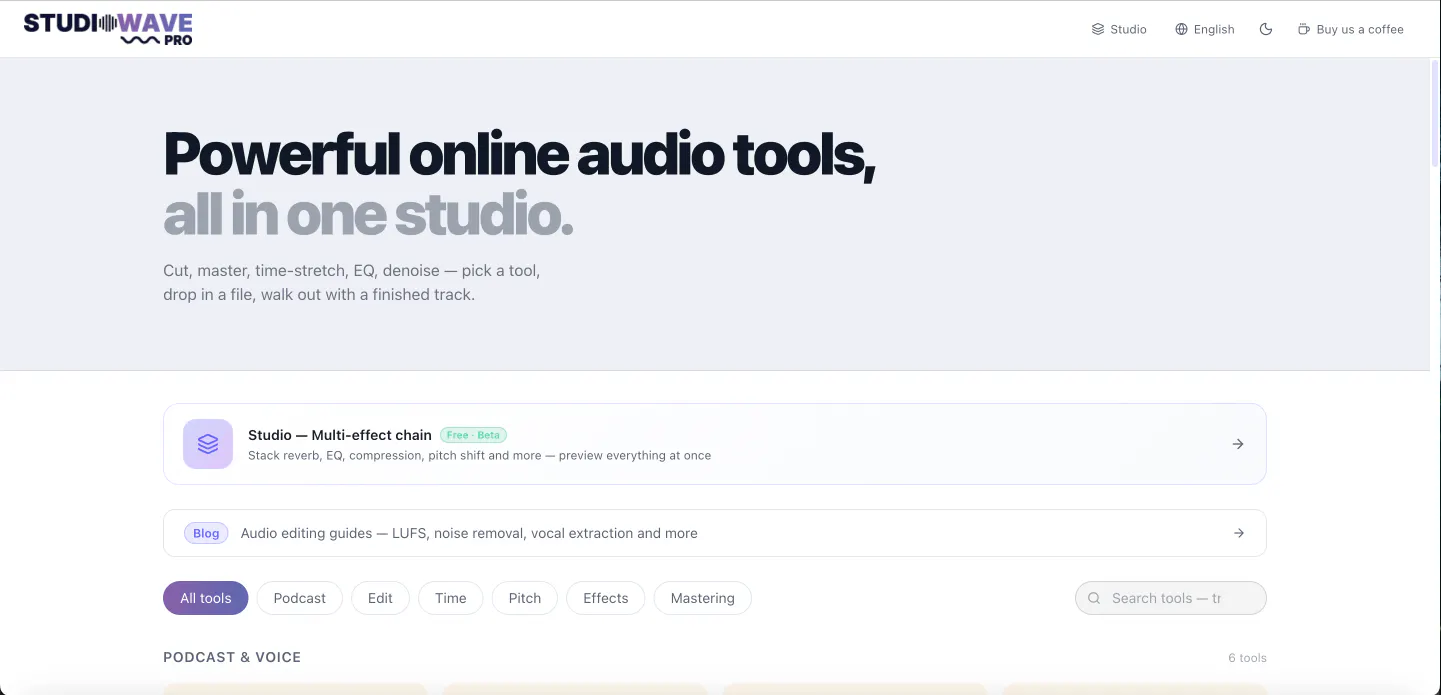
Task: Click the Studio layers icon in header
Action: tap(1097, 30)
